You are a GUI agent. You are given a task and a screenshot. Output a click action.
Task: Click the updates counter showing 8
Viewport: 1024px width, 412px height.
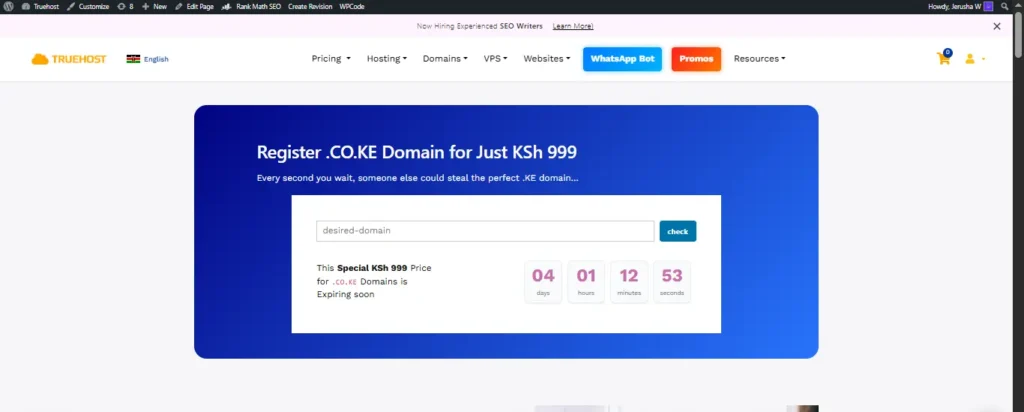[125, 7]
